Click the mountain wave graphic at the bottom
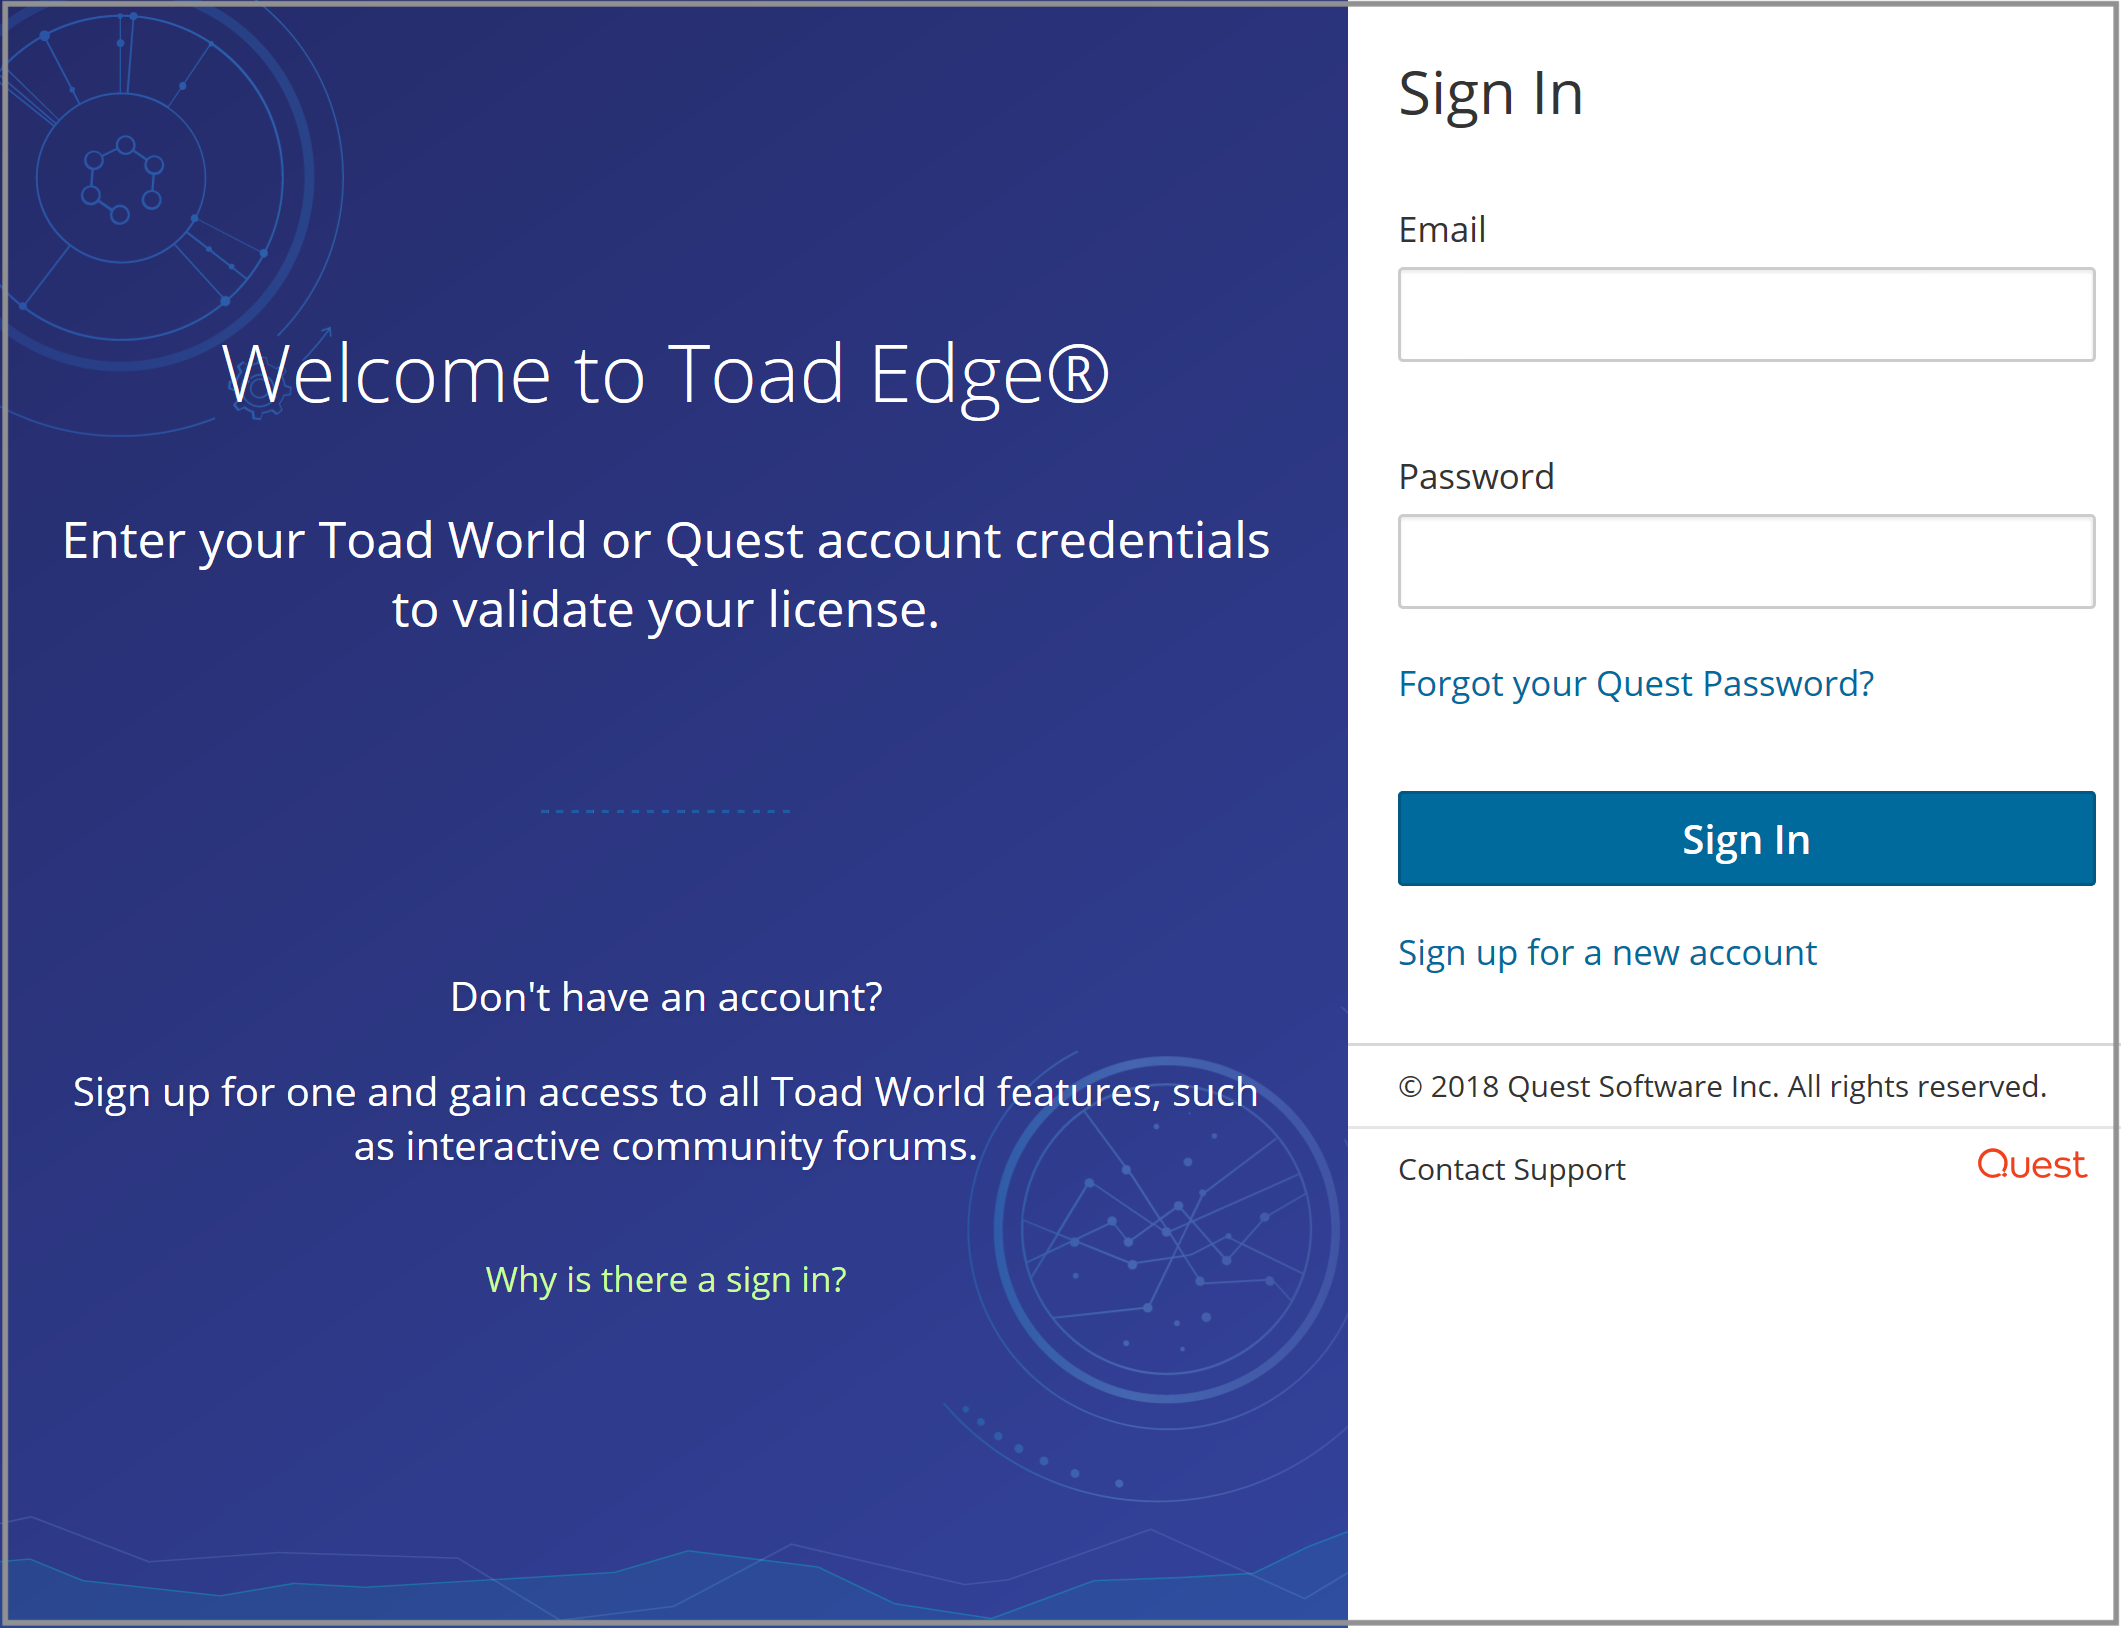 click(674, 1570)
